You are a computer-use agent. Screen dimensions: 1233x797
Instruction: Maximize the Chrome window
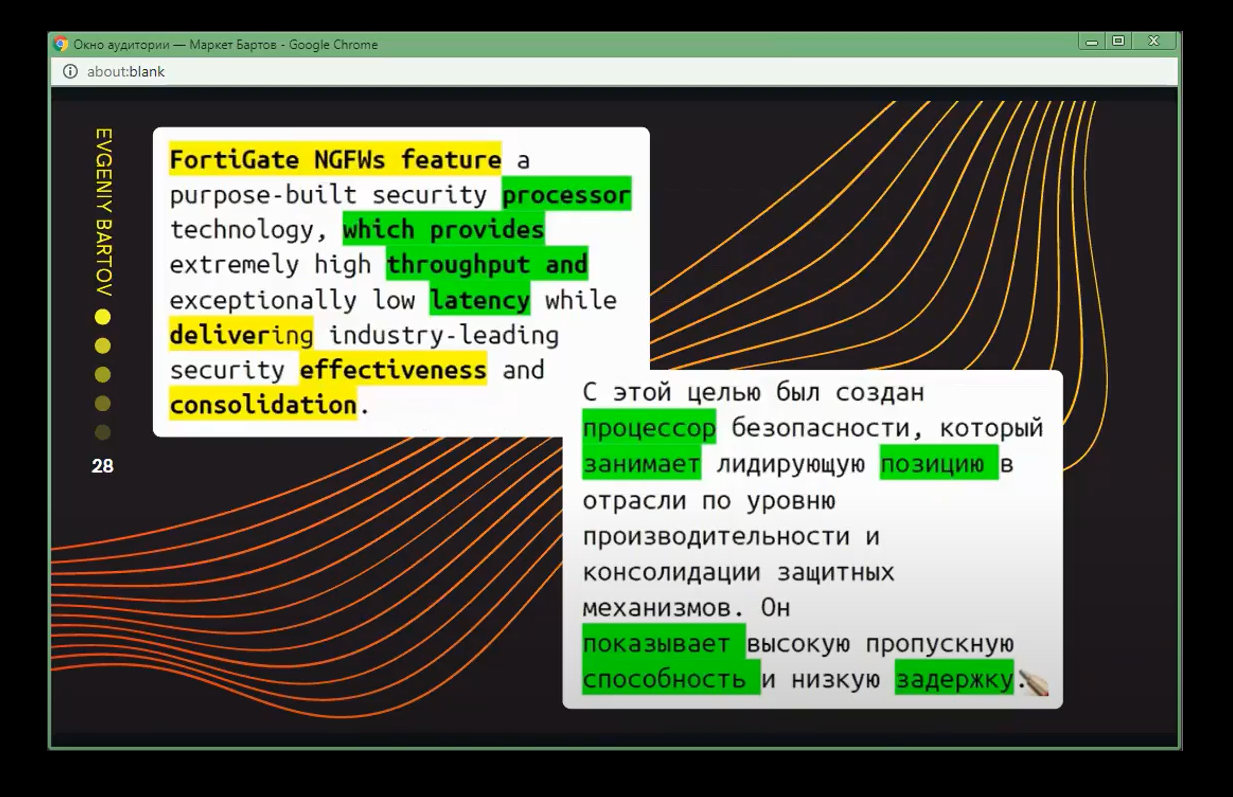[x=1119, y=41]
